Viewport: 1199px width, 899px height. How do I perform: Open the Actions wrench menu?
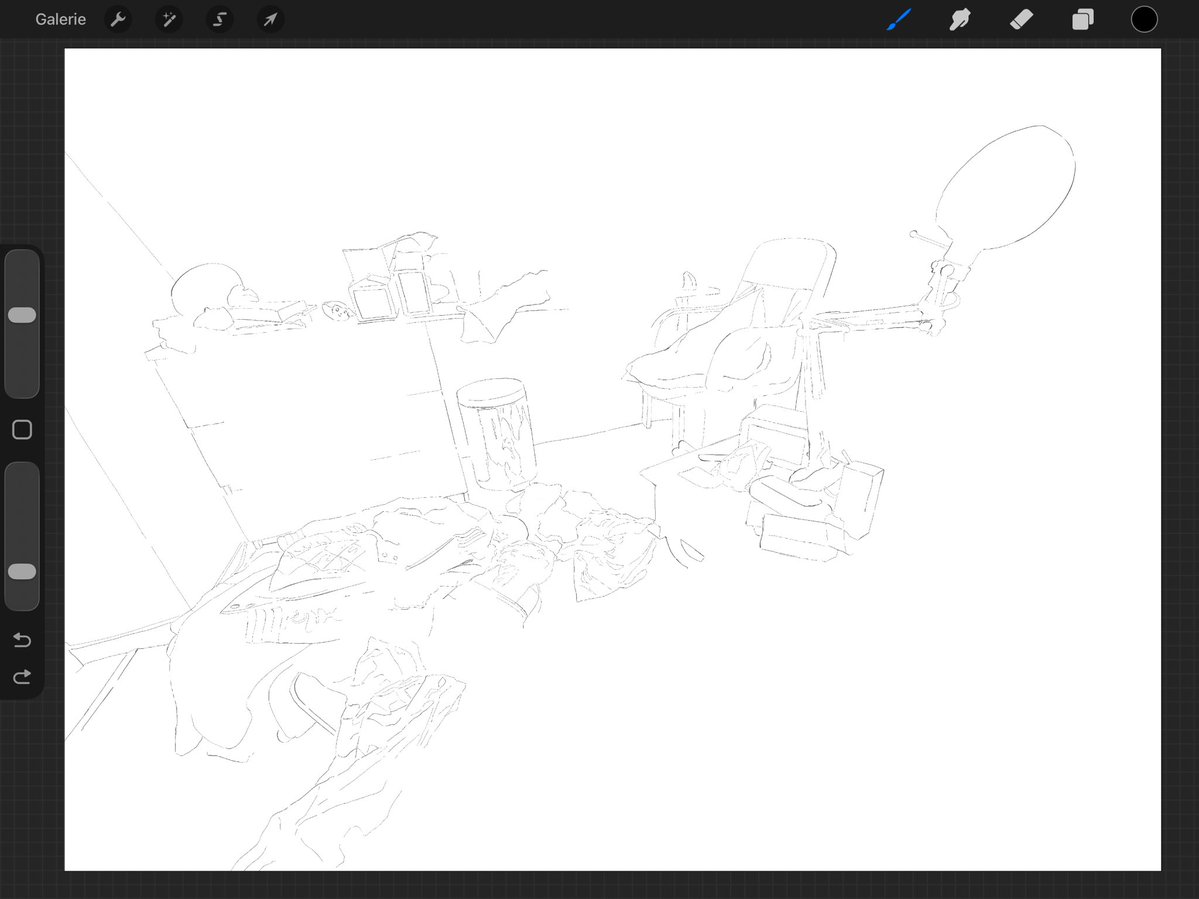tap(118, 19)
